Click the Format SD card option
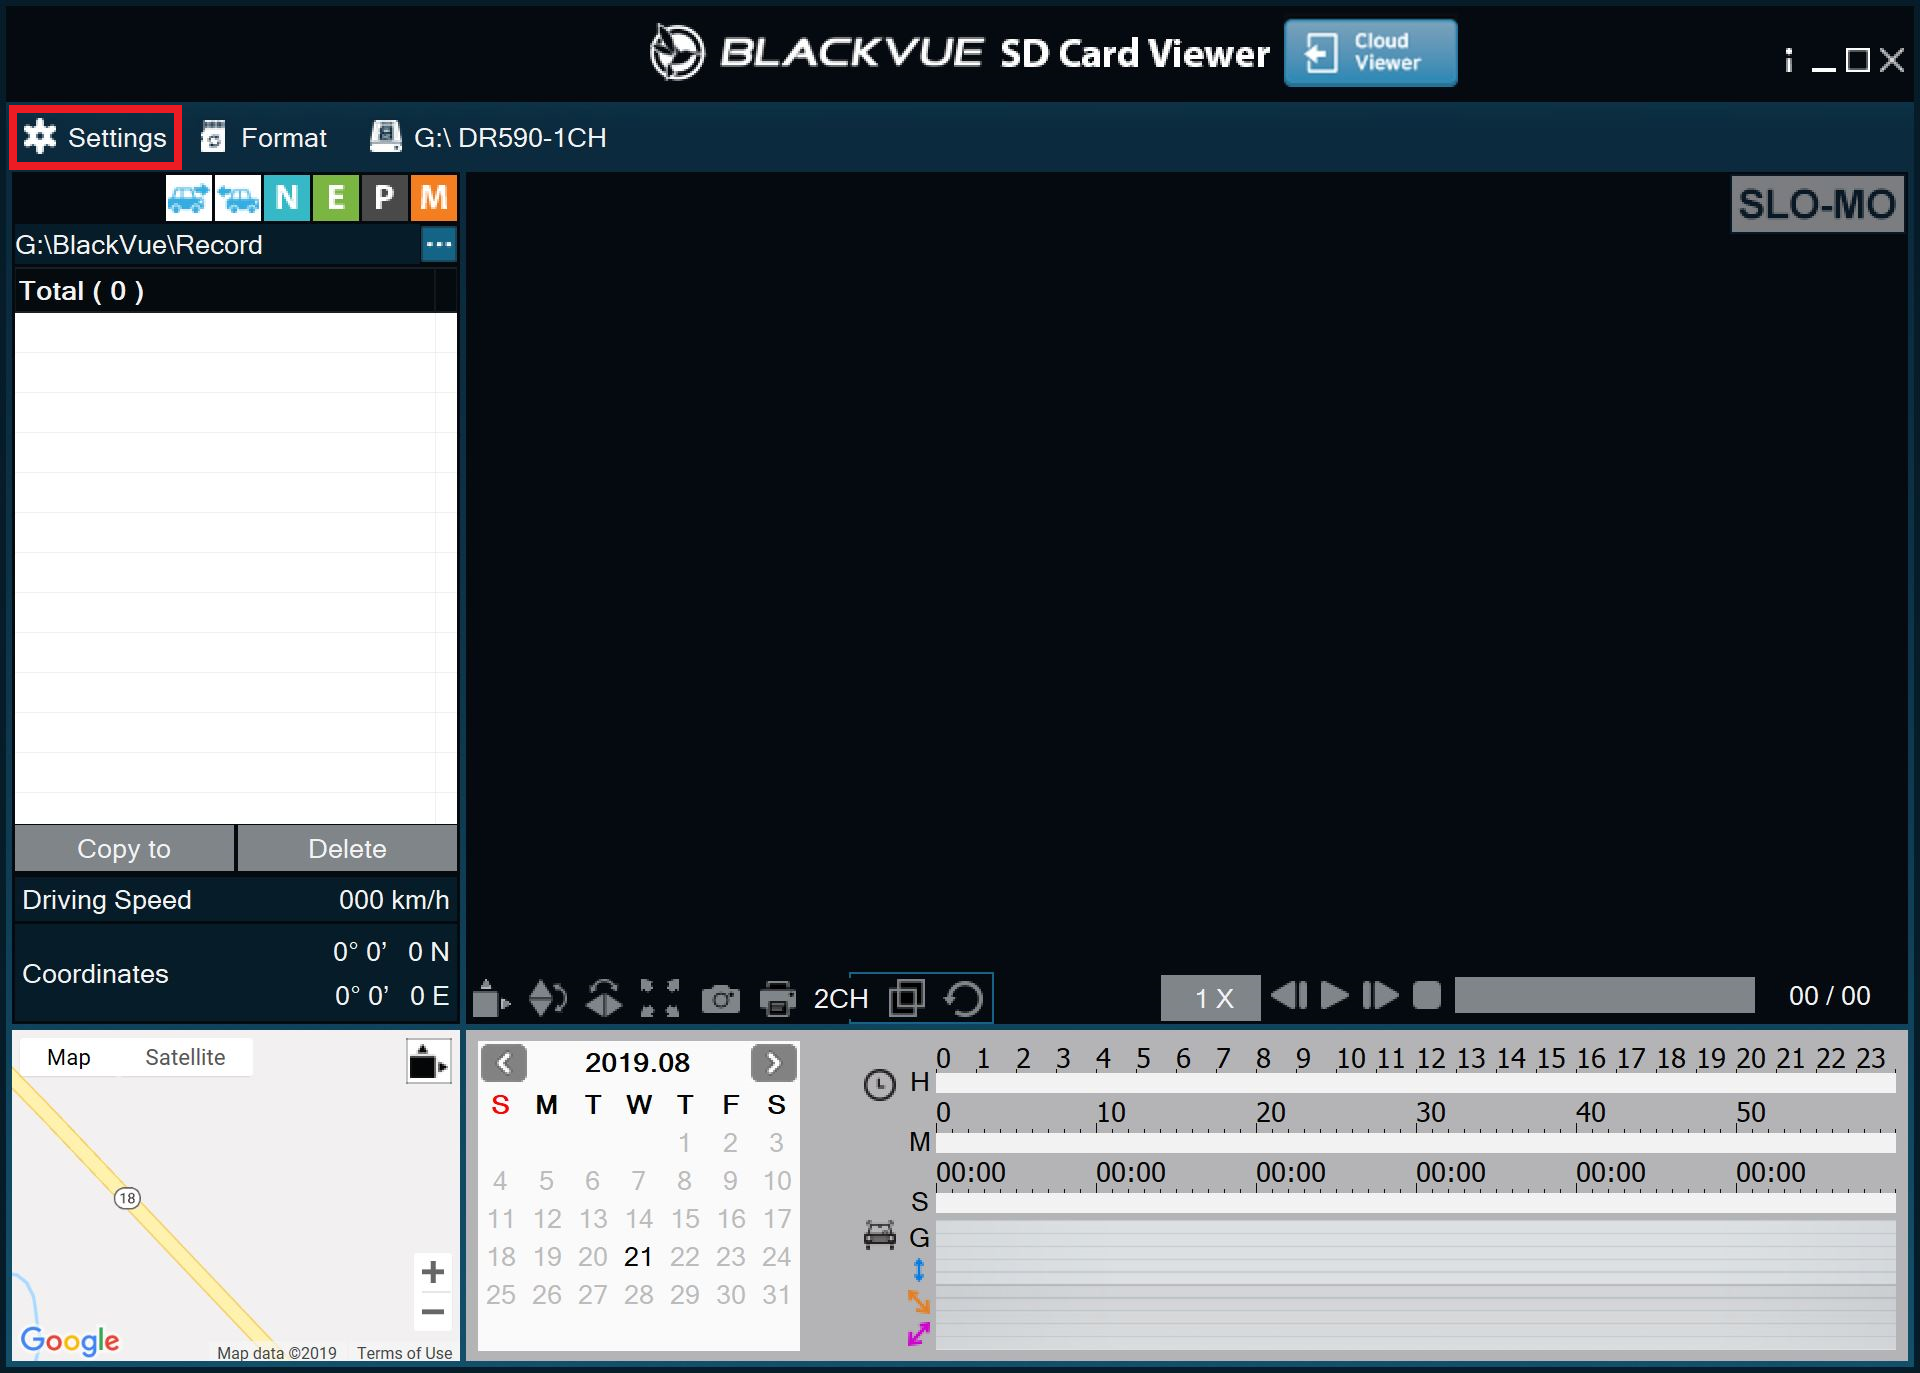 pos(264,138)
